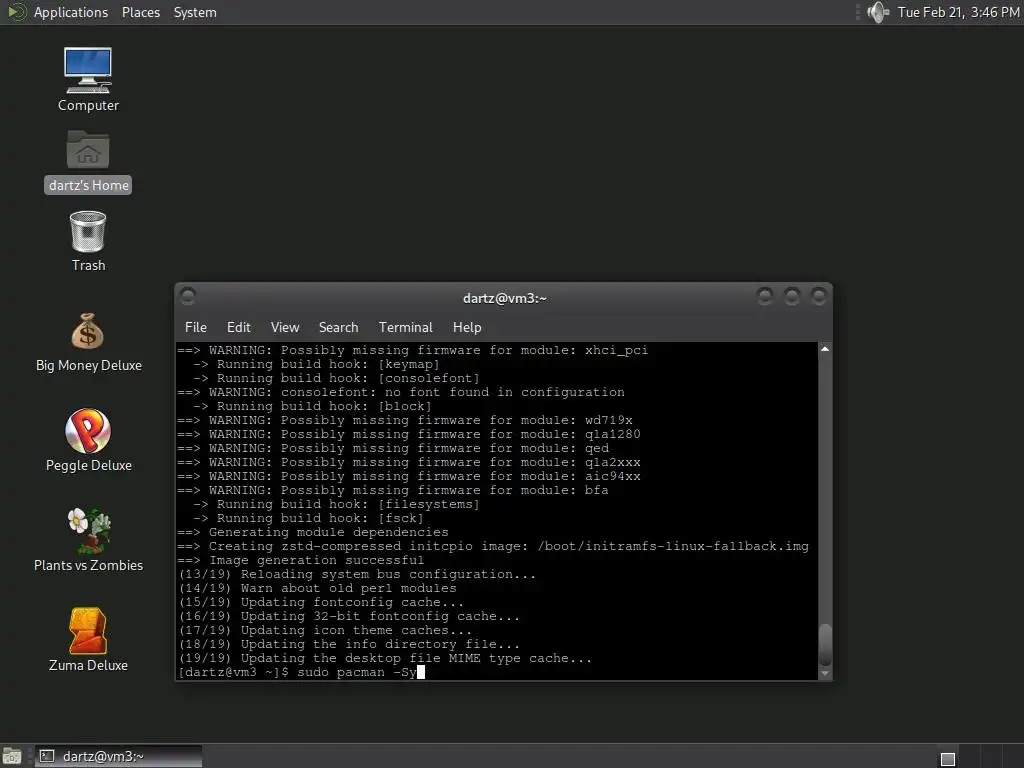Viewport: 1024px width, 768px height.
Task: Open the terminal File menu
Action: [x=195, y=327]
